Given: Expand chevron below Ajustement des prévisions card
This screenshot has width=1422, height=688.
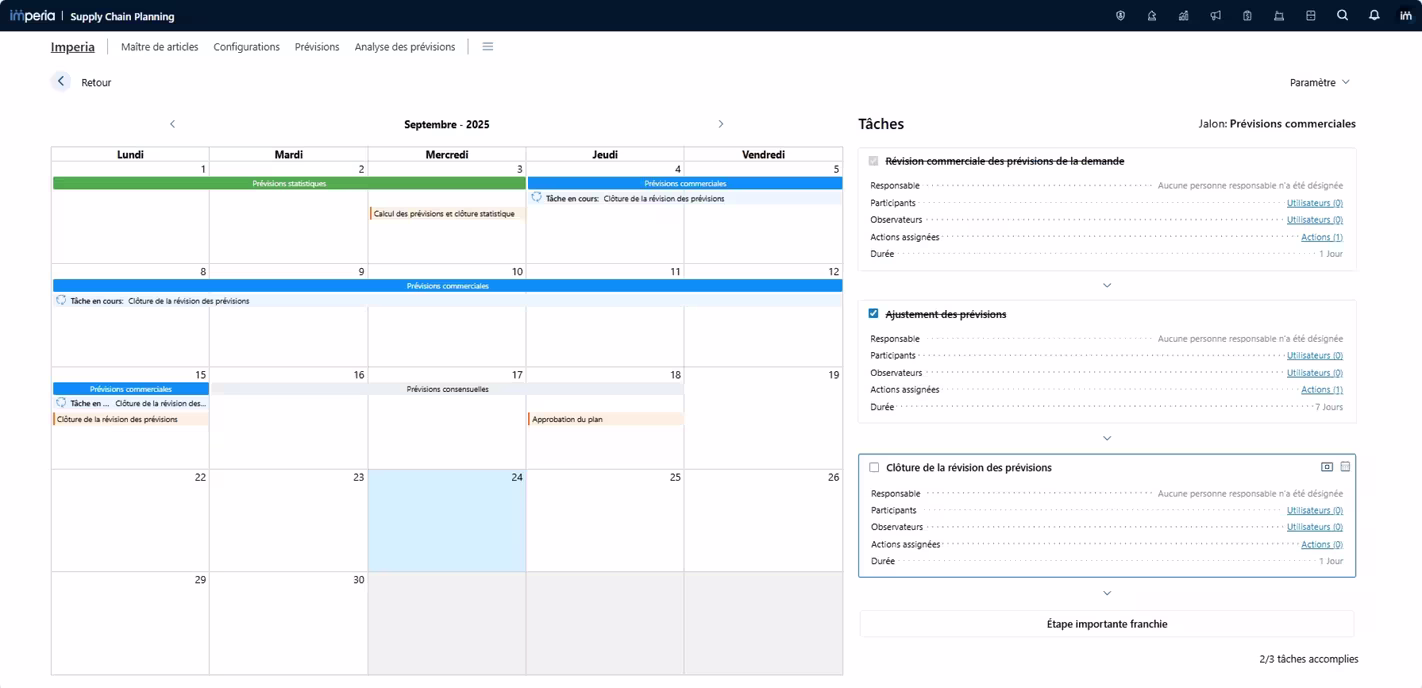Looking at the screenshot, I should [1106, 438].
